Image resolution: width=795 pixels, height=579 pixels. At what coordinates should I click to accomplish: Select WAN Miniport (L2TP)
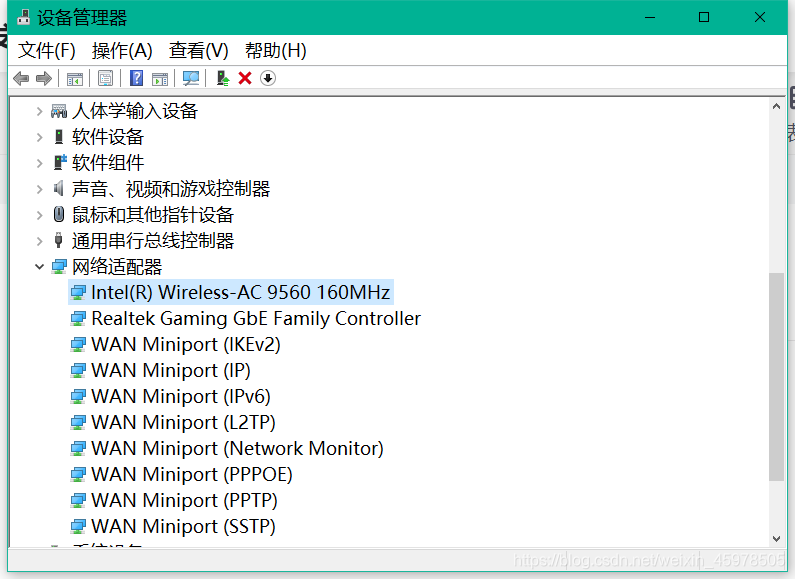183,422
